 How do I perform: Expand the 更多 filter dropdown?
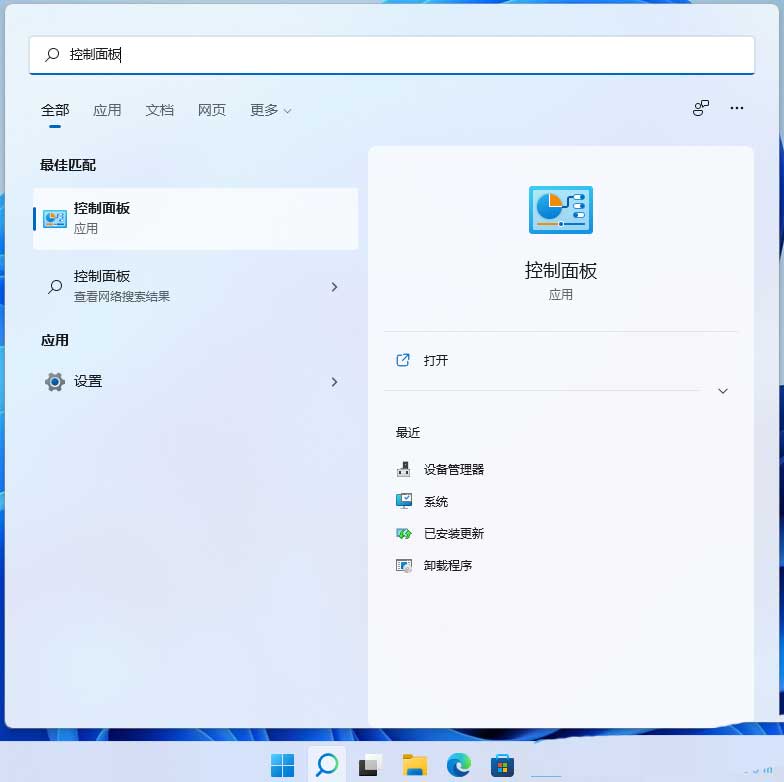tap(270, 110)
